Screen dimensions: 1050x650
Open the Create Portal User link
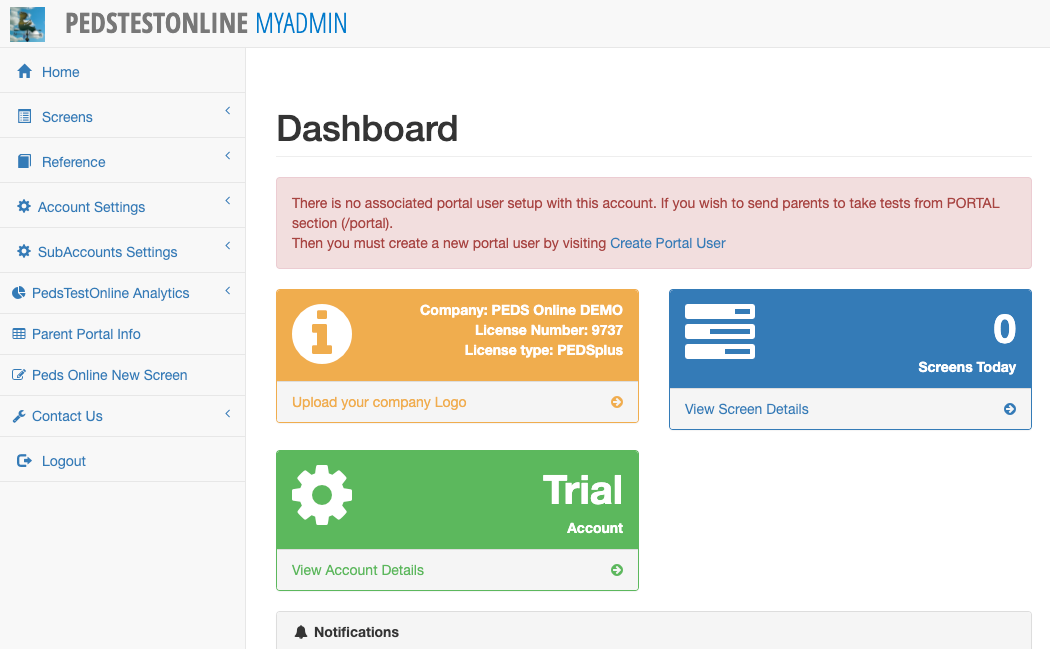click(668, 243)
